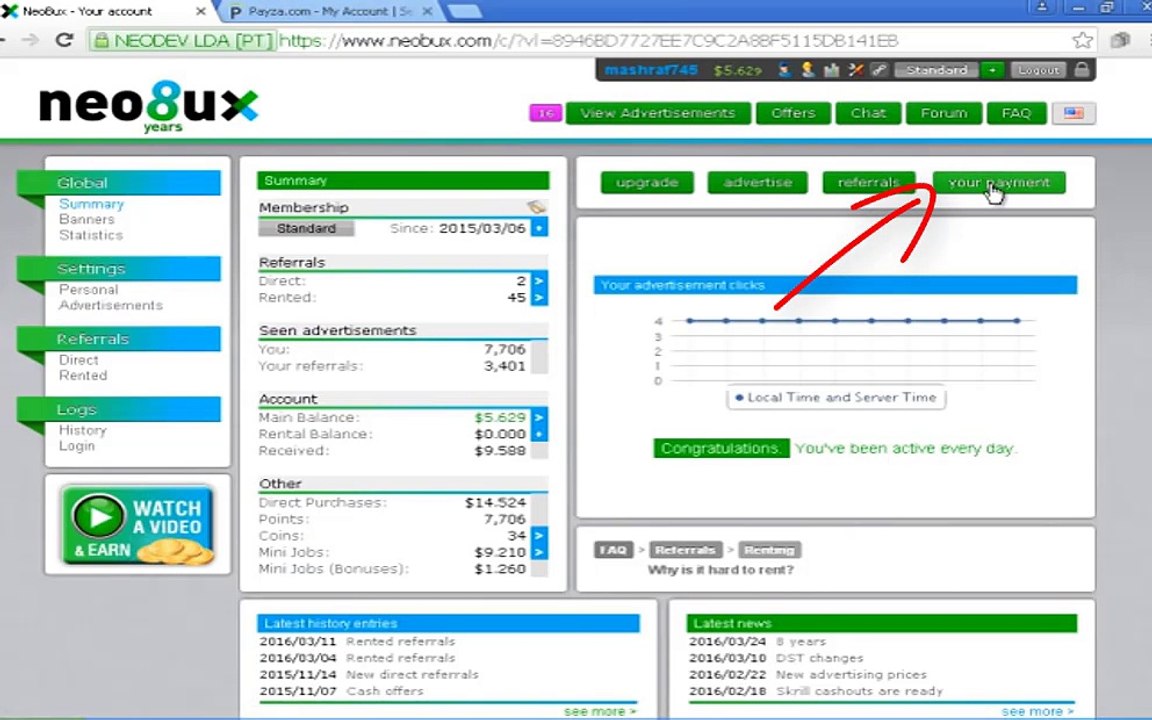Viewport: 1152px width, 720px height.
Task: Click the US flag language button
Action: click(x=1073, y=113)
